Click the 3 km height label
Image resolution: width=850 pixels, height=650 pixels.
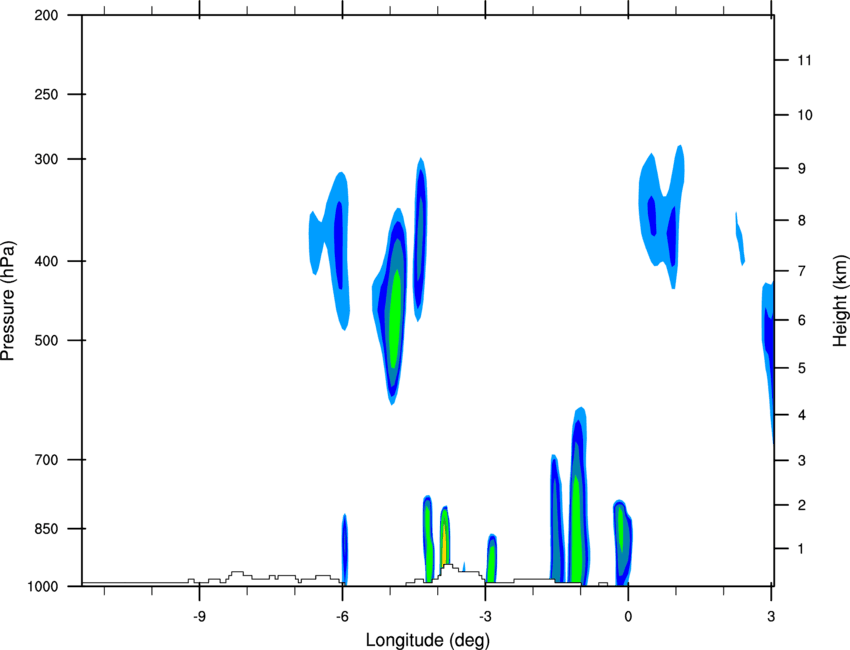point(801,461)
